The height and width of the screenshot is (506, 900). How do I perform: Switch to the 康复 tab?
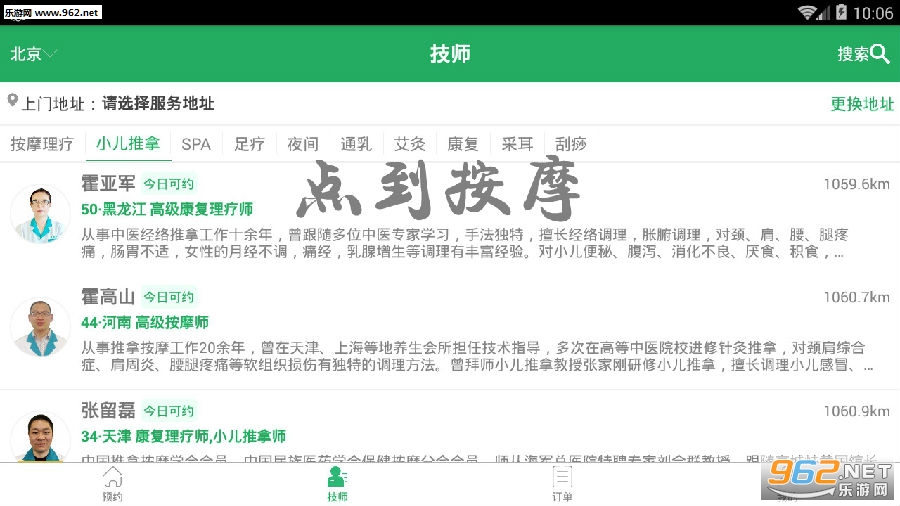tap(463, 144)
